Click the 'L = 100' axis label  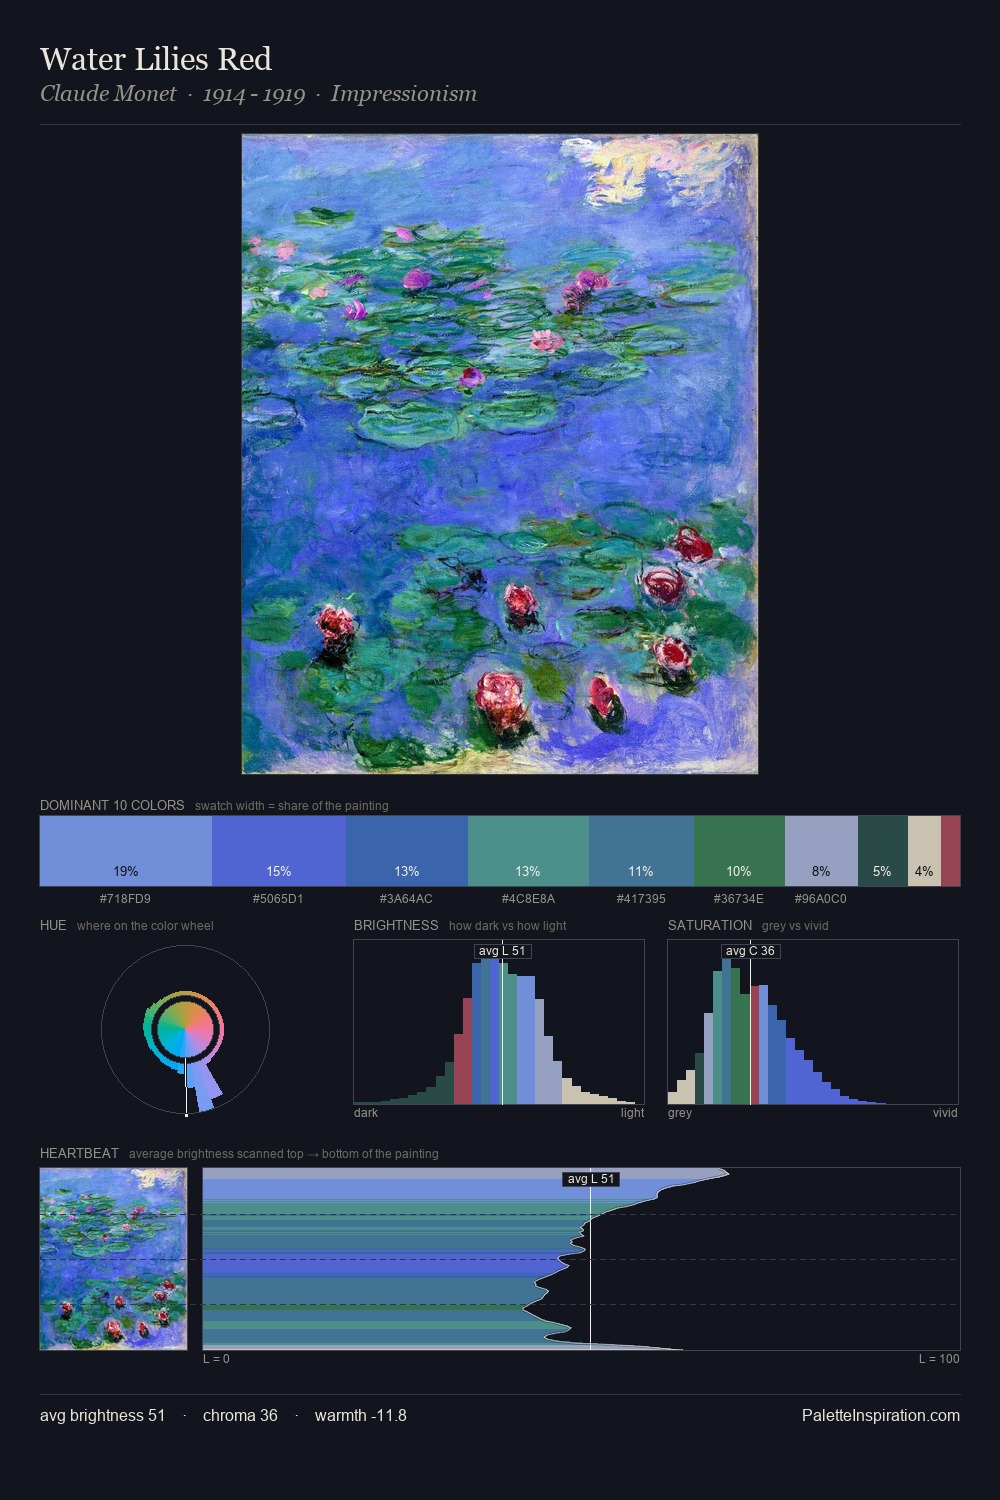tap(939, 1359)
